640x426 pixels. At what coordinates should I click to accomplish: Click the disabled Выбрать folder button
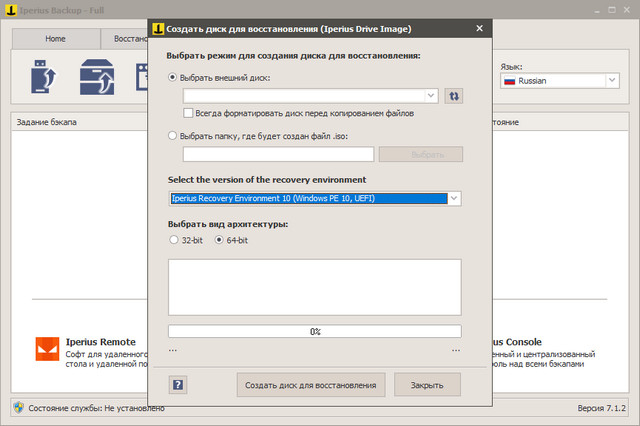point(421,154)
